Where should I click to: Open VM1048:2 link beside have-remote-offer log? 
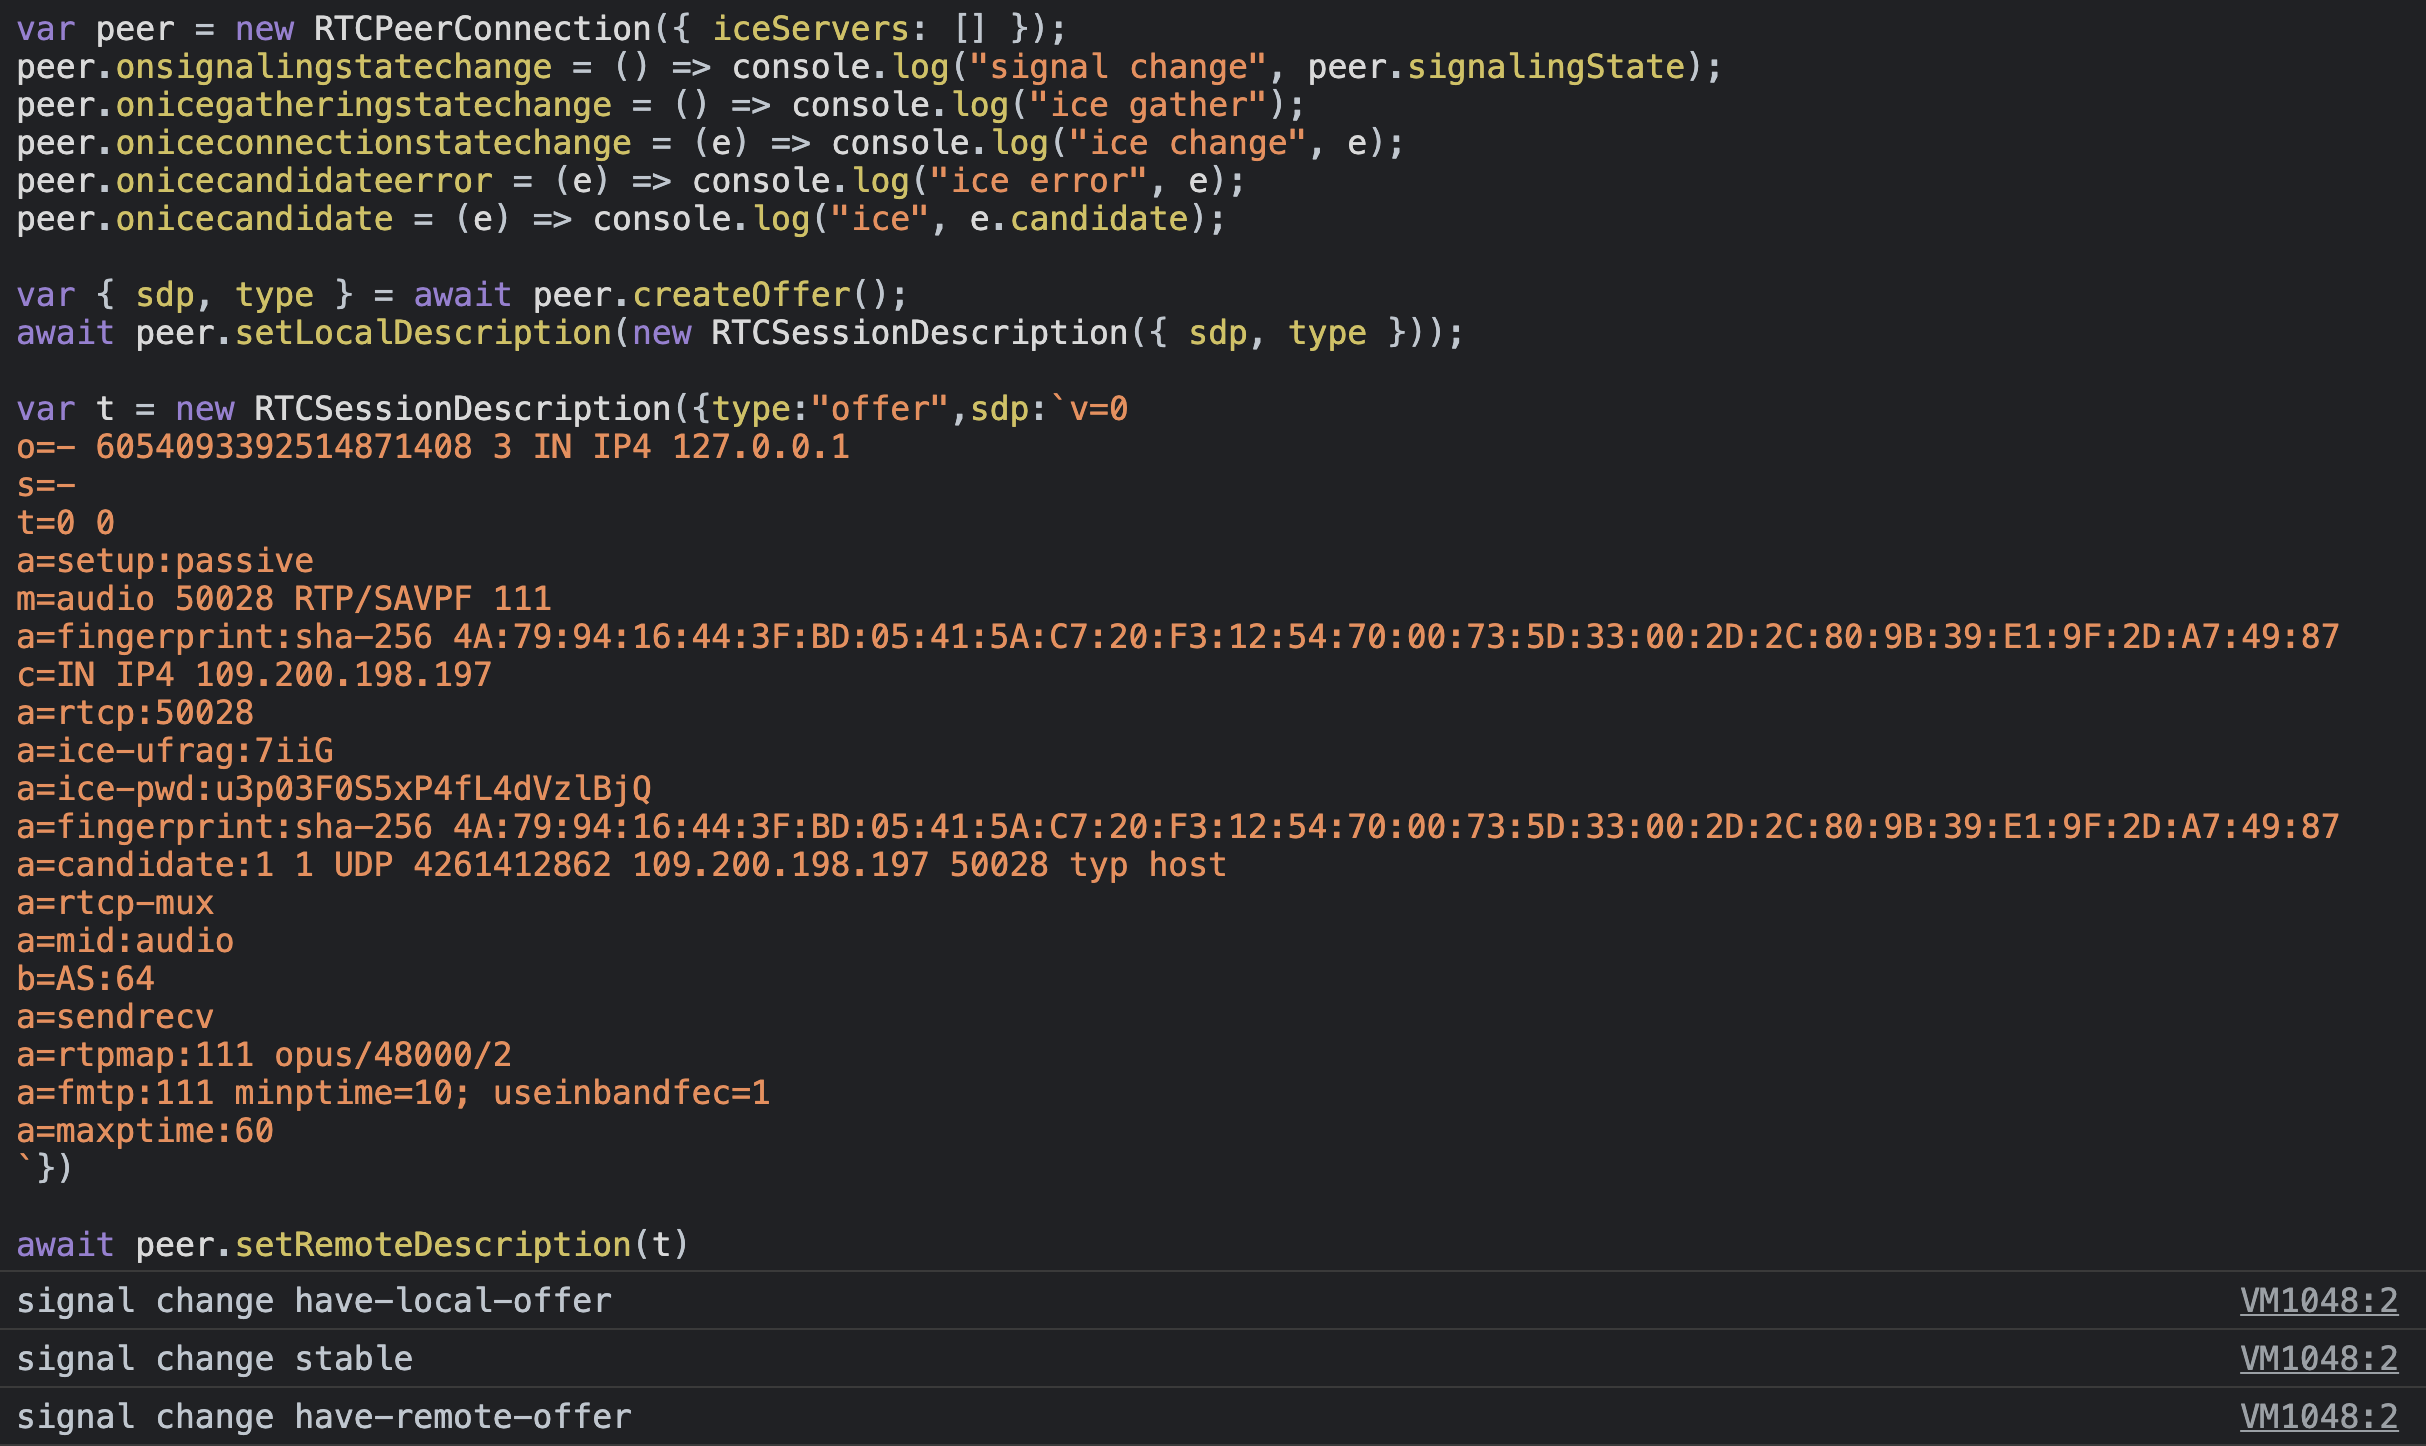(x=2318, y=1416)
